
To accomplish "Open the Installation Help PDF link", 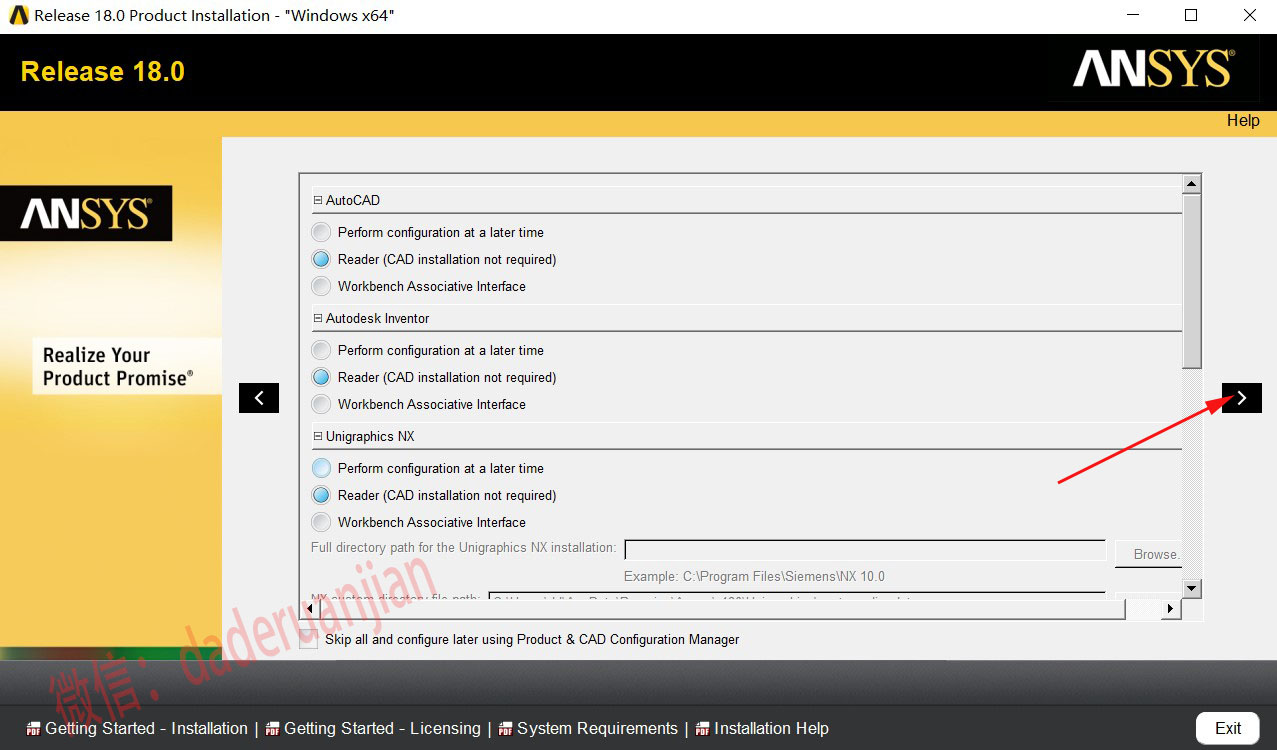I will click(771, 728).
